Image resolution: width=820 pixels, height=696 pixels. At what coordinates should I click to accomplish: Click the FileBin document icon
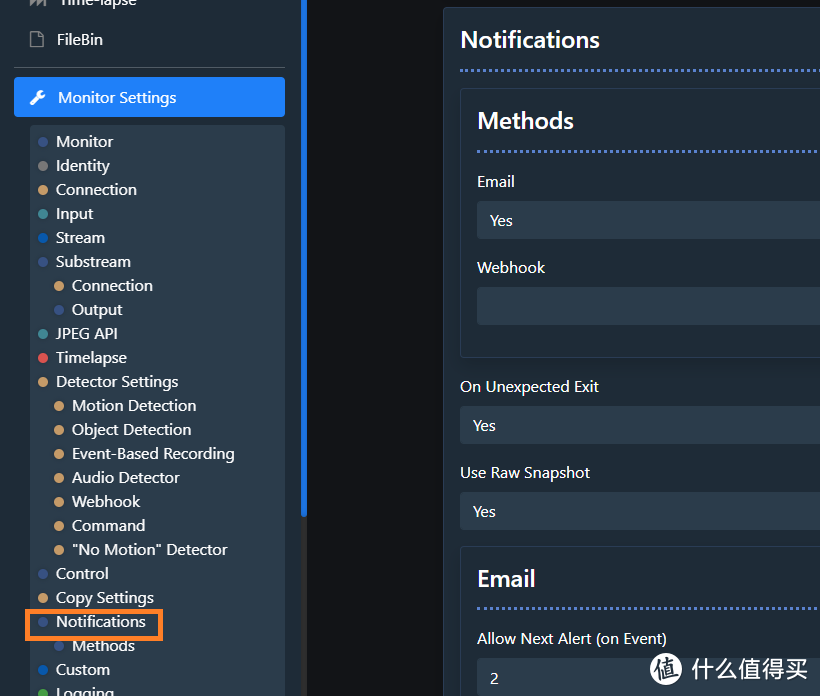coord(37,40)
